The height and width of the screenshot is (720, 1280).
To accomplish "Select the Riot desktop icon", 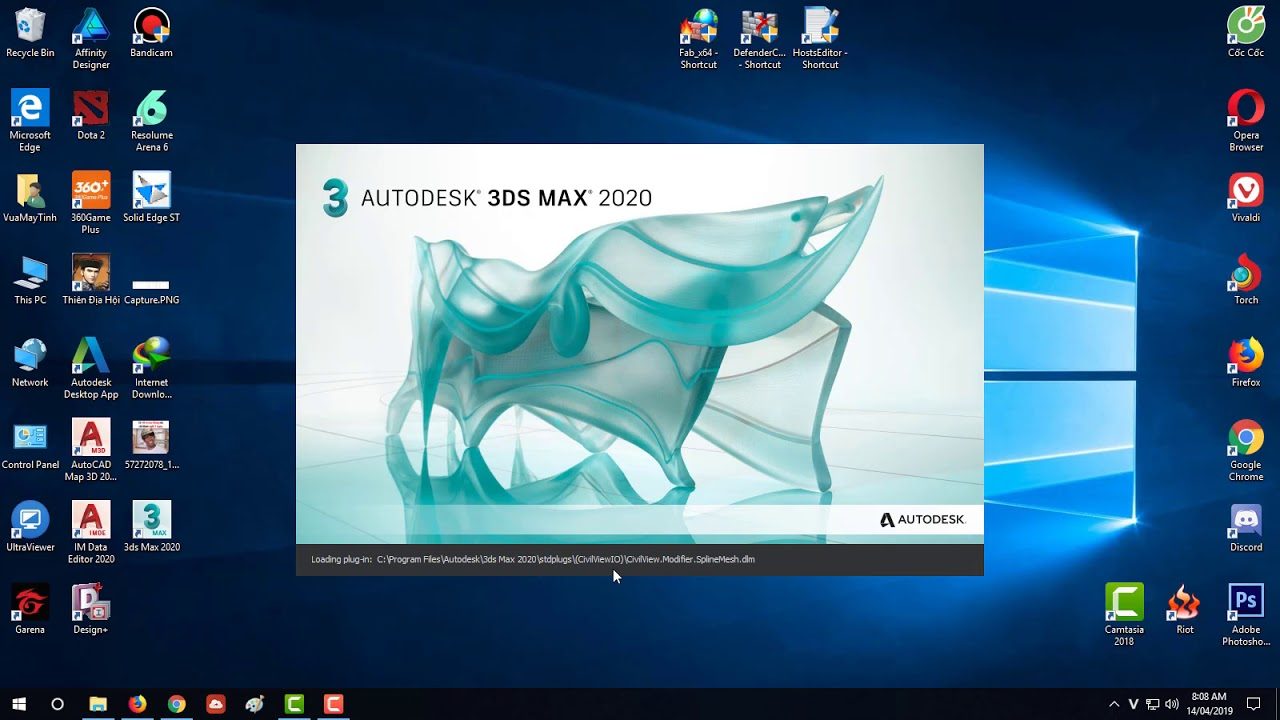I will [1185, 610].
